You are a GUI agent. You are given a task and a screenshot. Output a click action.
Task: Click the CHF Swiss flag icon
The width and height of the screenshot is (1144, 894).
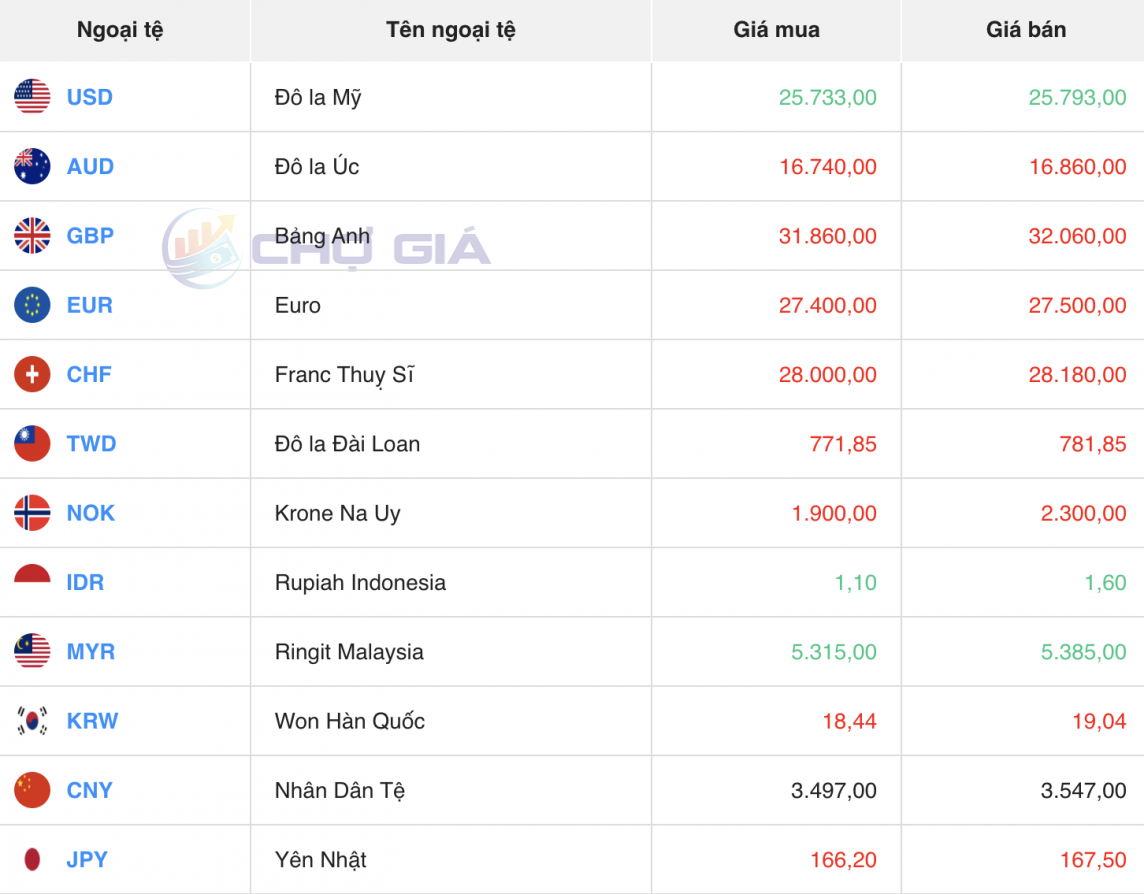pyautogui.click(x=31, y=374)
